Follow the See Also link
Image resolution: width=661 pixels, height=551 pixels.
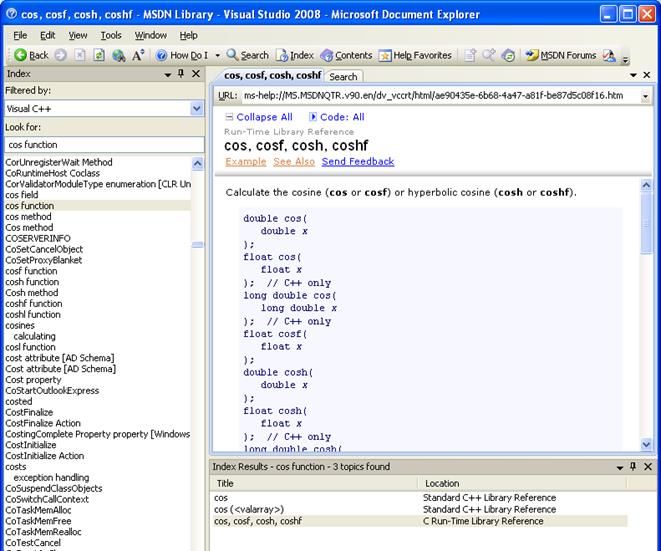tap(294, 161)
